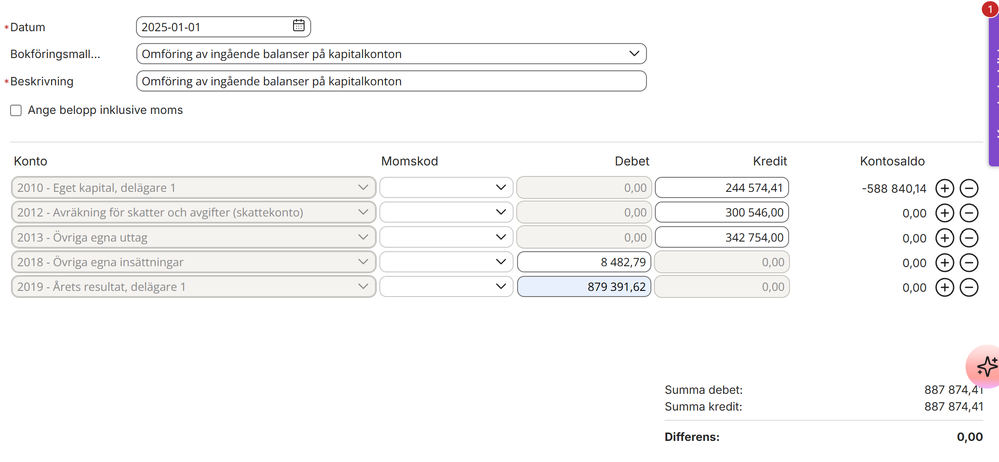Remove the 2019 Årets resultat row

(x=968, y=287)
